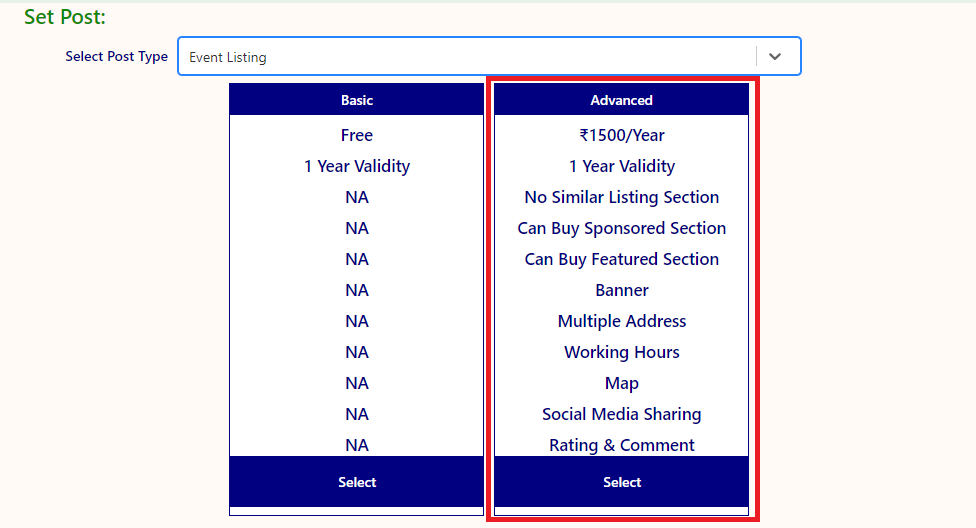Viewport: 976px width, 528px height.
Task: Select the Basic plan
Action: 357,482
